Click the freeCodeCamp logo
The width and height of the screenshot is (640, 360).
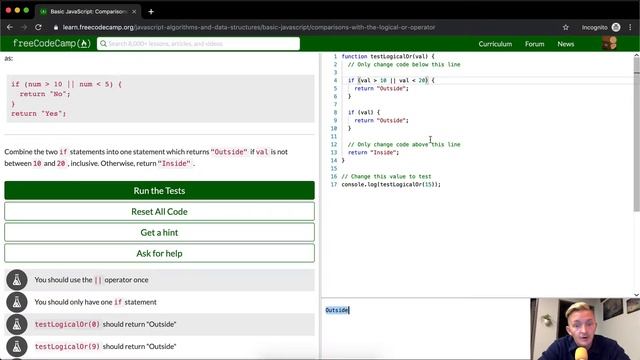click(52, 43)
